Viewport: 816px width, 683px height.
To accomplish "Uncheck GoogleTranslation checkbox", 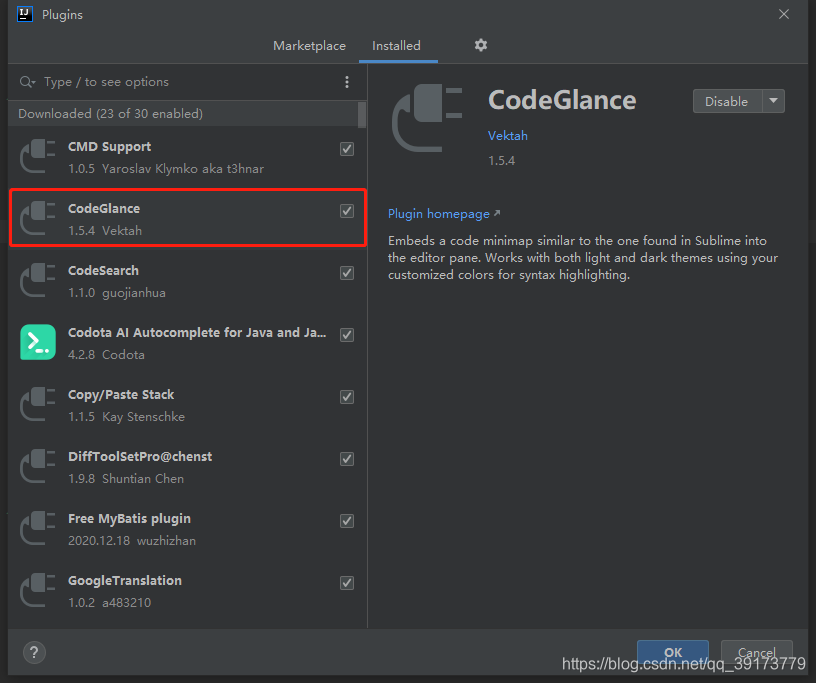I will (347, 583).
